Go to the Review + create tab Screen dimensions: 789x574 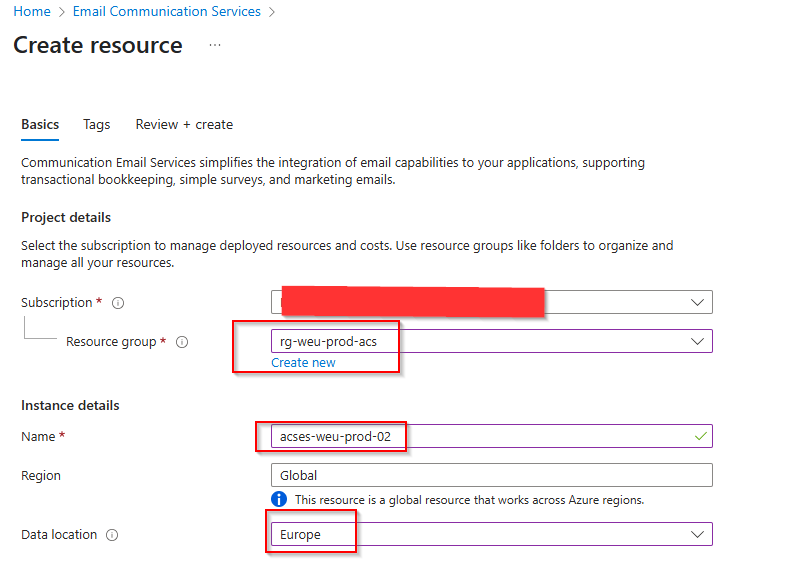coord(184,125)
